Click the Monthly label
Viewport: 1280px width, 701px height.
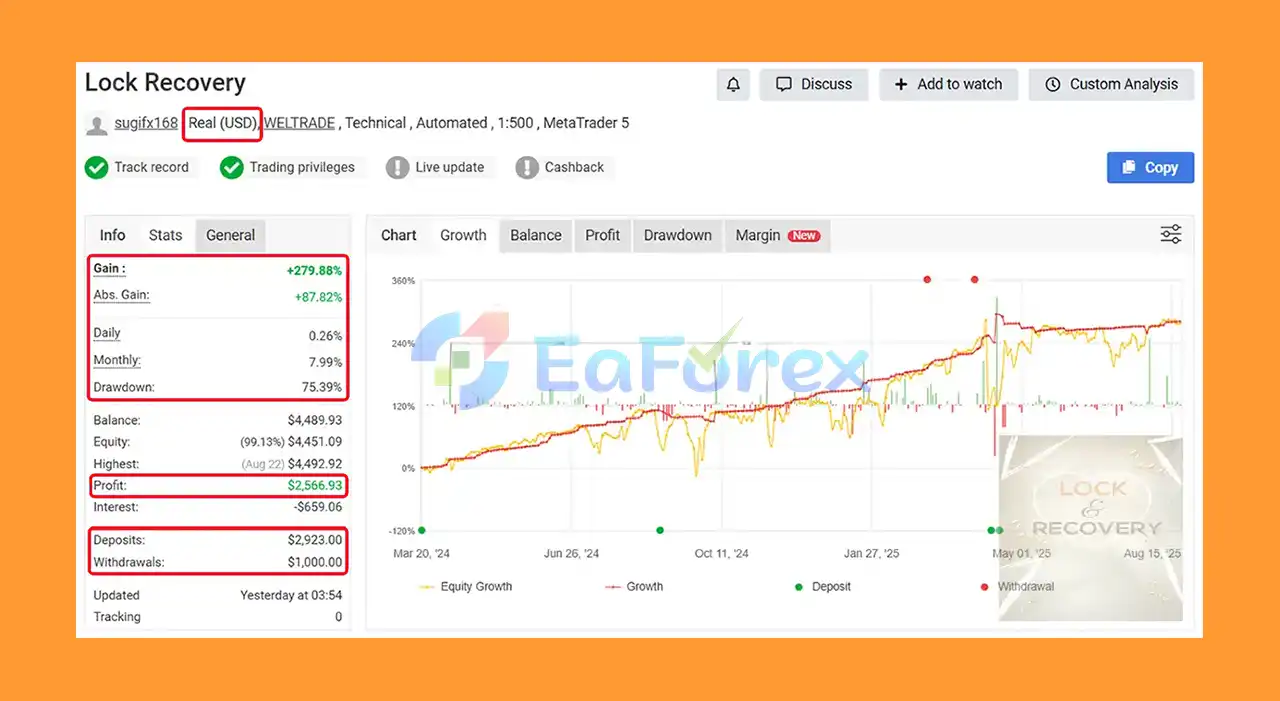117,360
